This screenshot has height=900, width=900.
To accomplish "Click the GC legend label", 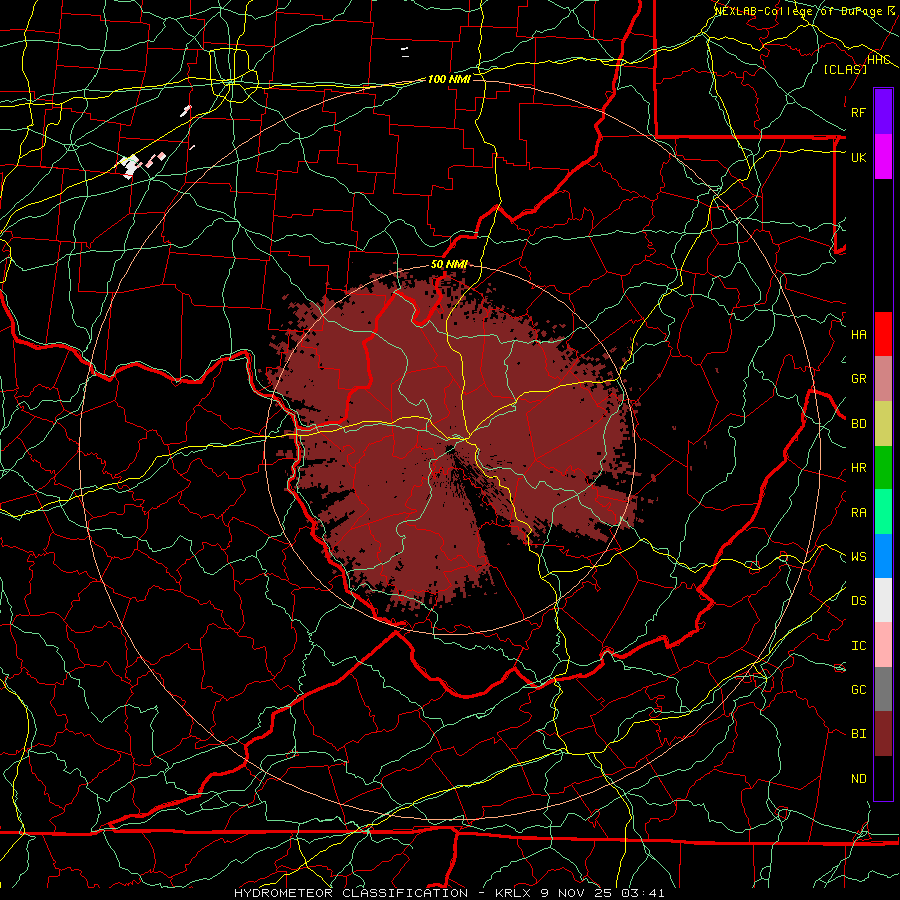I will click(858, 690).
